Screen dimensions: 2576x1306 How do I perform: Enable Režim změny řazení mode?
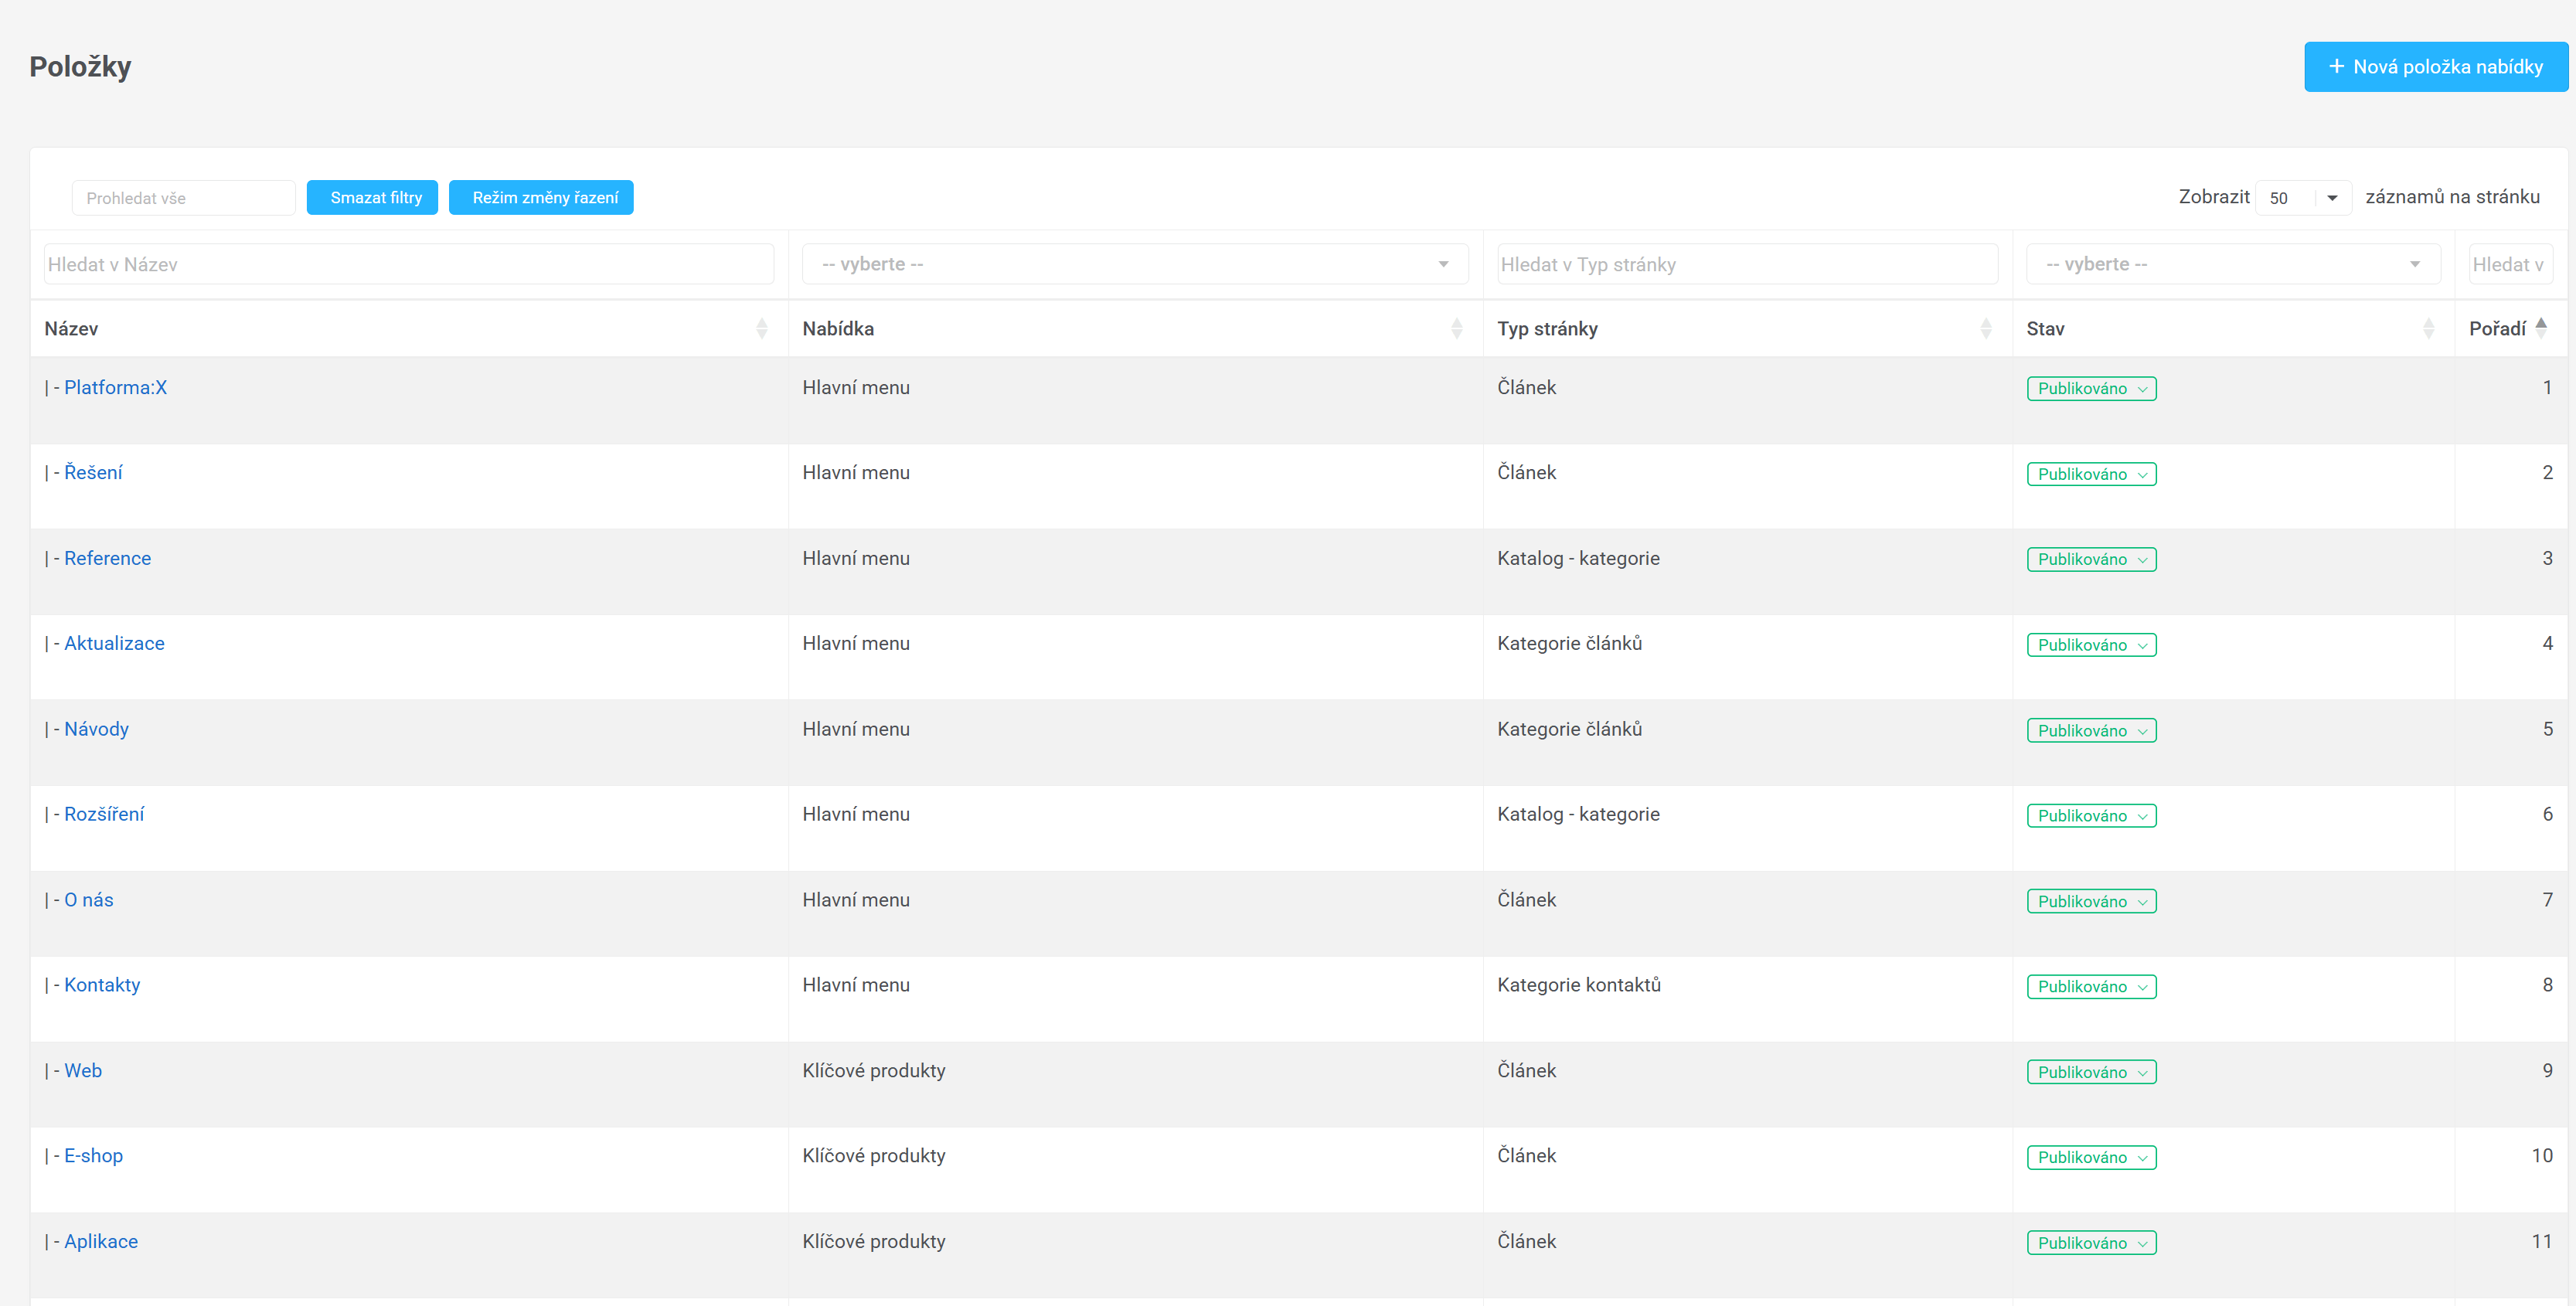click(541, 198)
